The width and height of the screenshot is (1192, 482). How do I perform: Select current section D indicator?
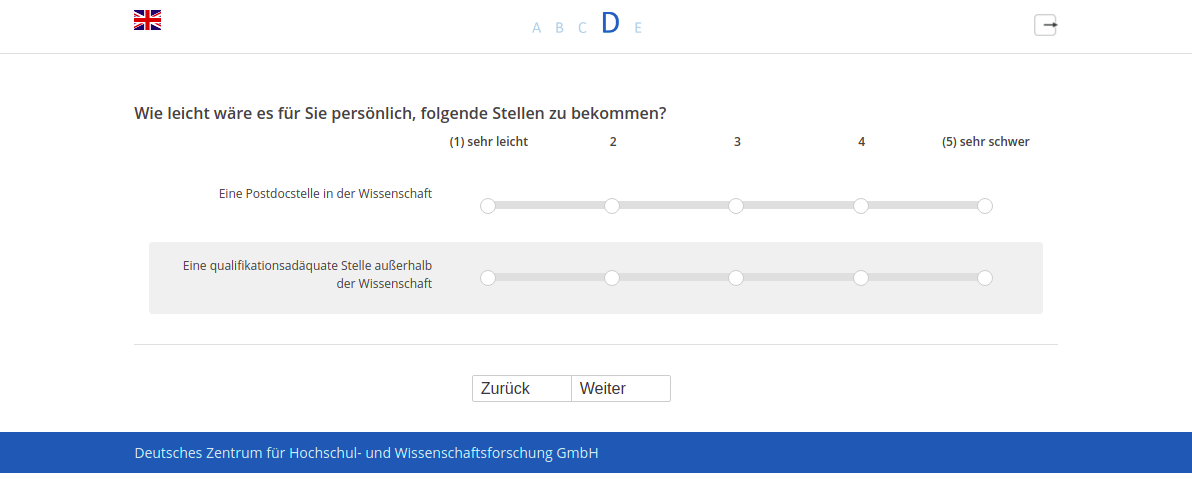pyautogui.click(x=610, y=24)
